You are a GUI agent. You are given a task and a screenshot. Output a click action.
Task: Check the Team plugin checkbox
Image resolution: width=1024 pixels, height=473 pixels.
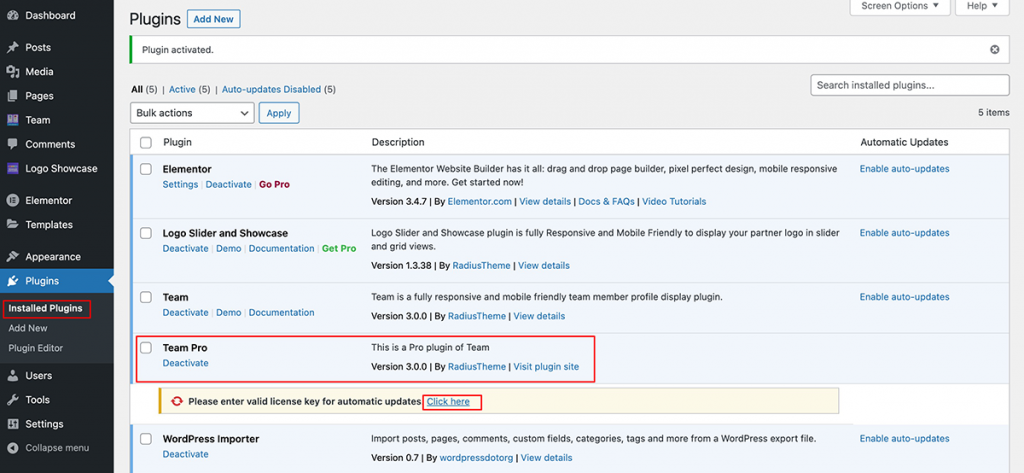pos(146,297)
